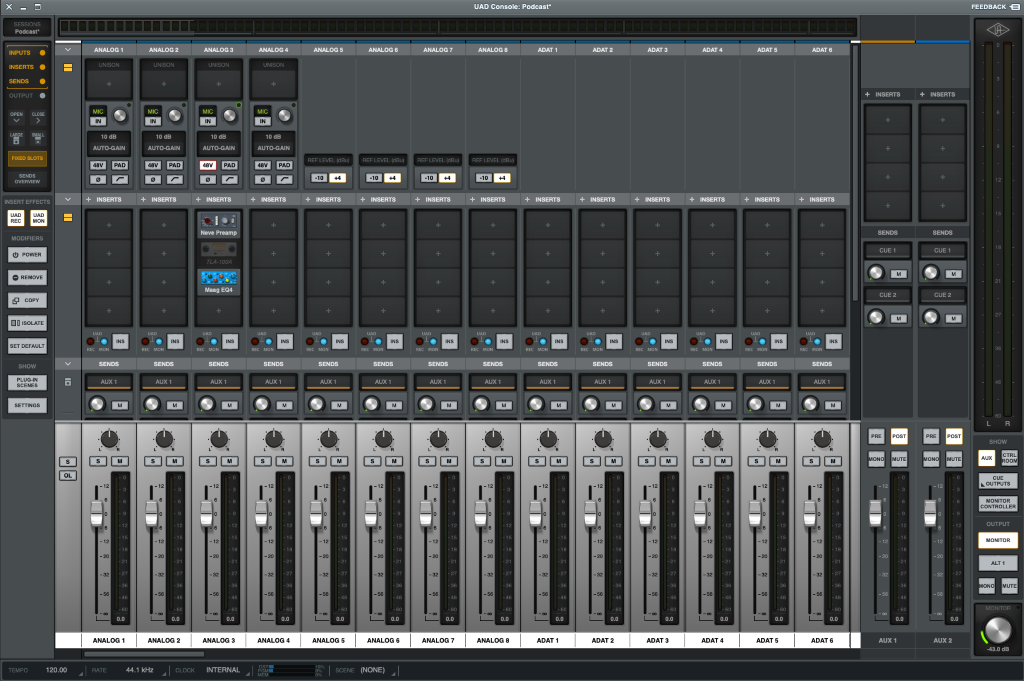This screenshot has height=681, width=1024.
Task: Set AUX 1 to PRE
Action: [x=876, y=436]
